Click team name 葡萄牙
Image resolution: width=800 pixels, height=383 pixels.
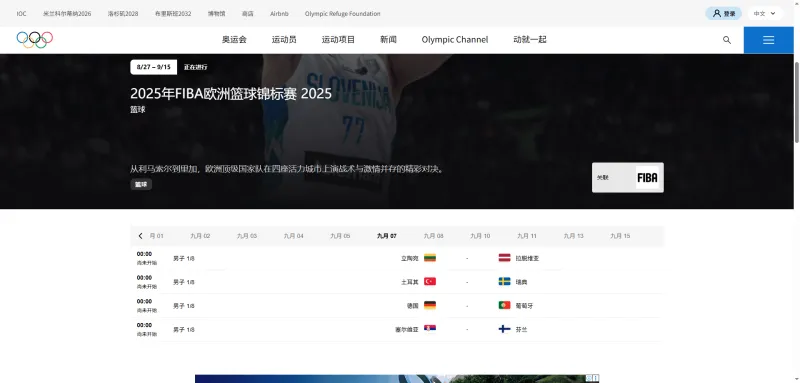point(524,306)
